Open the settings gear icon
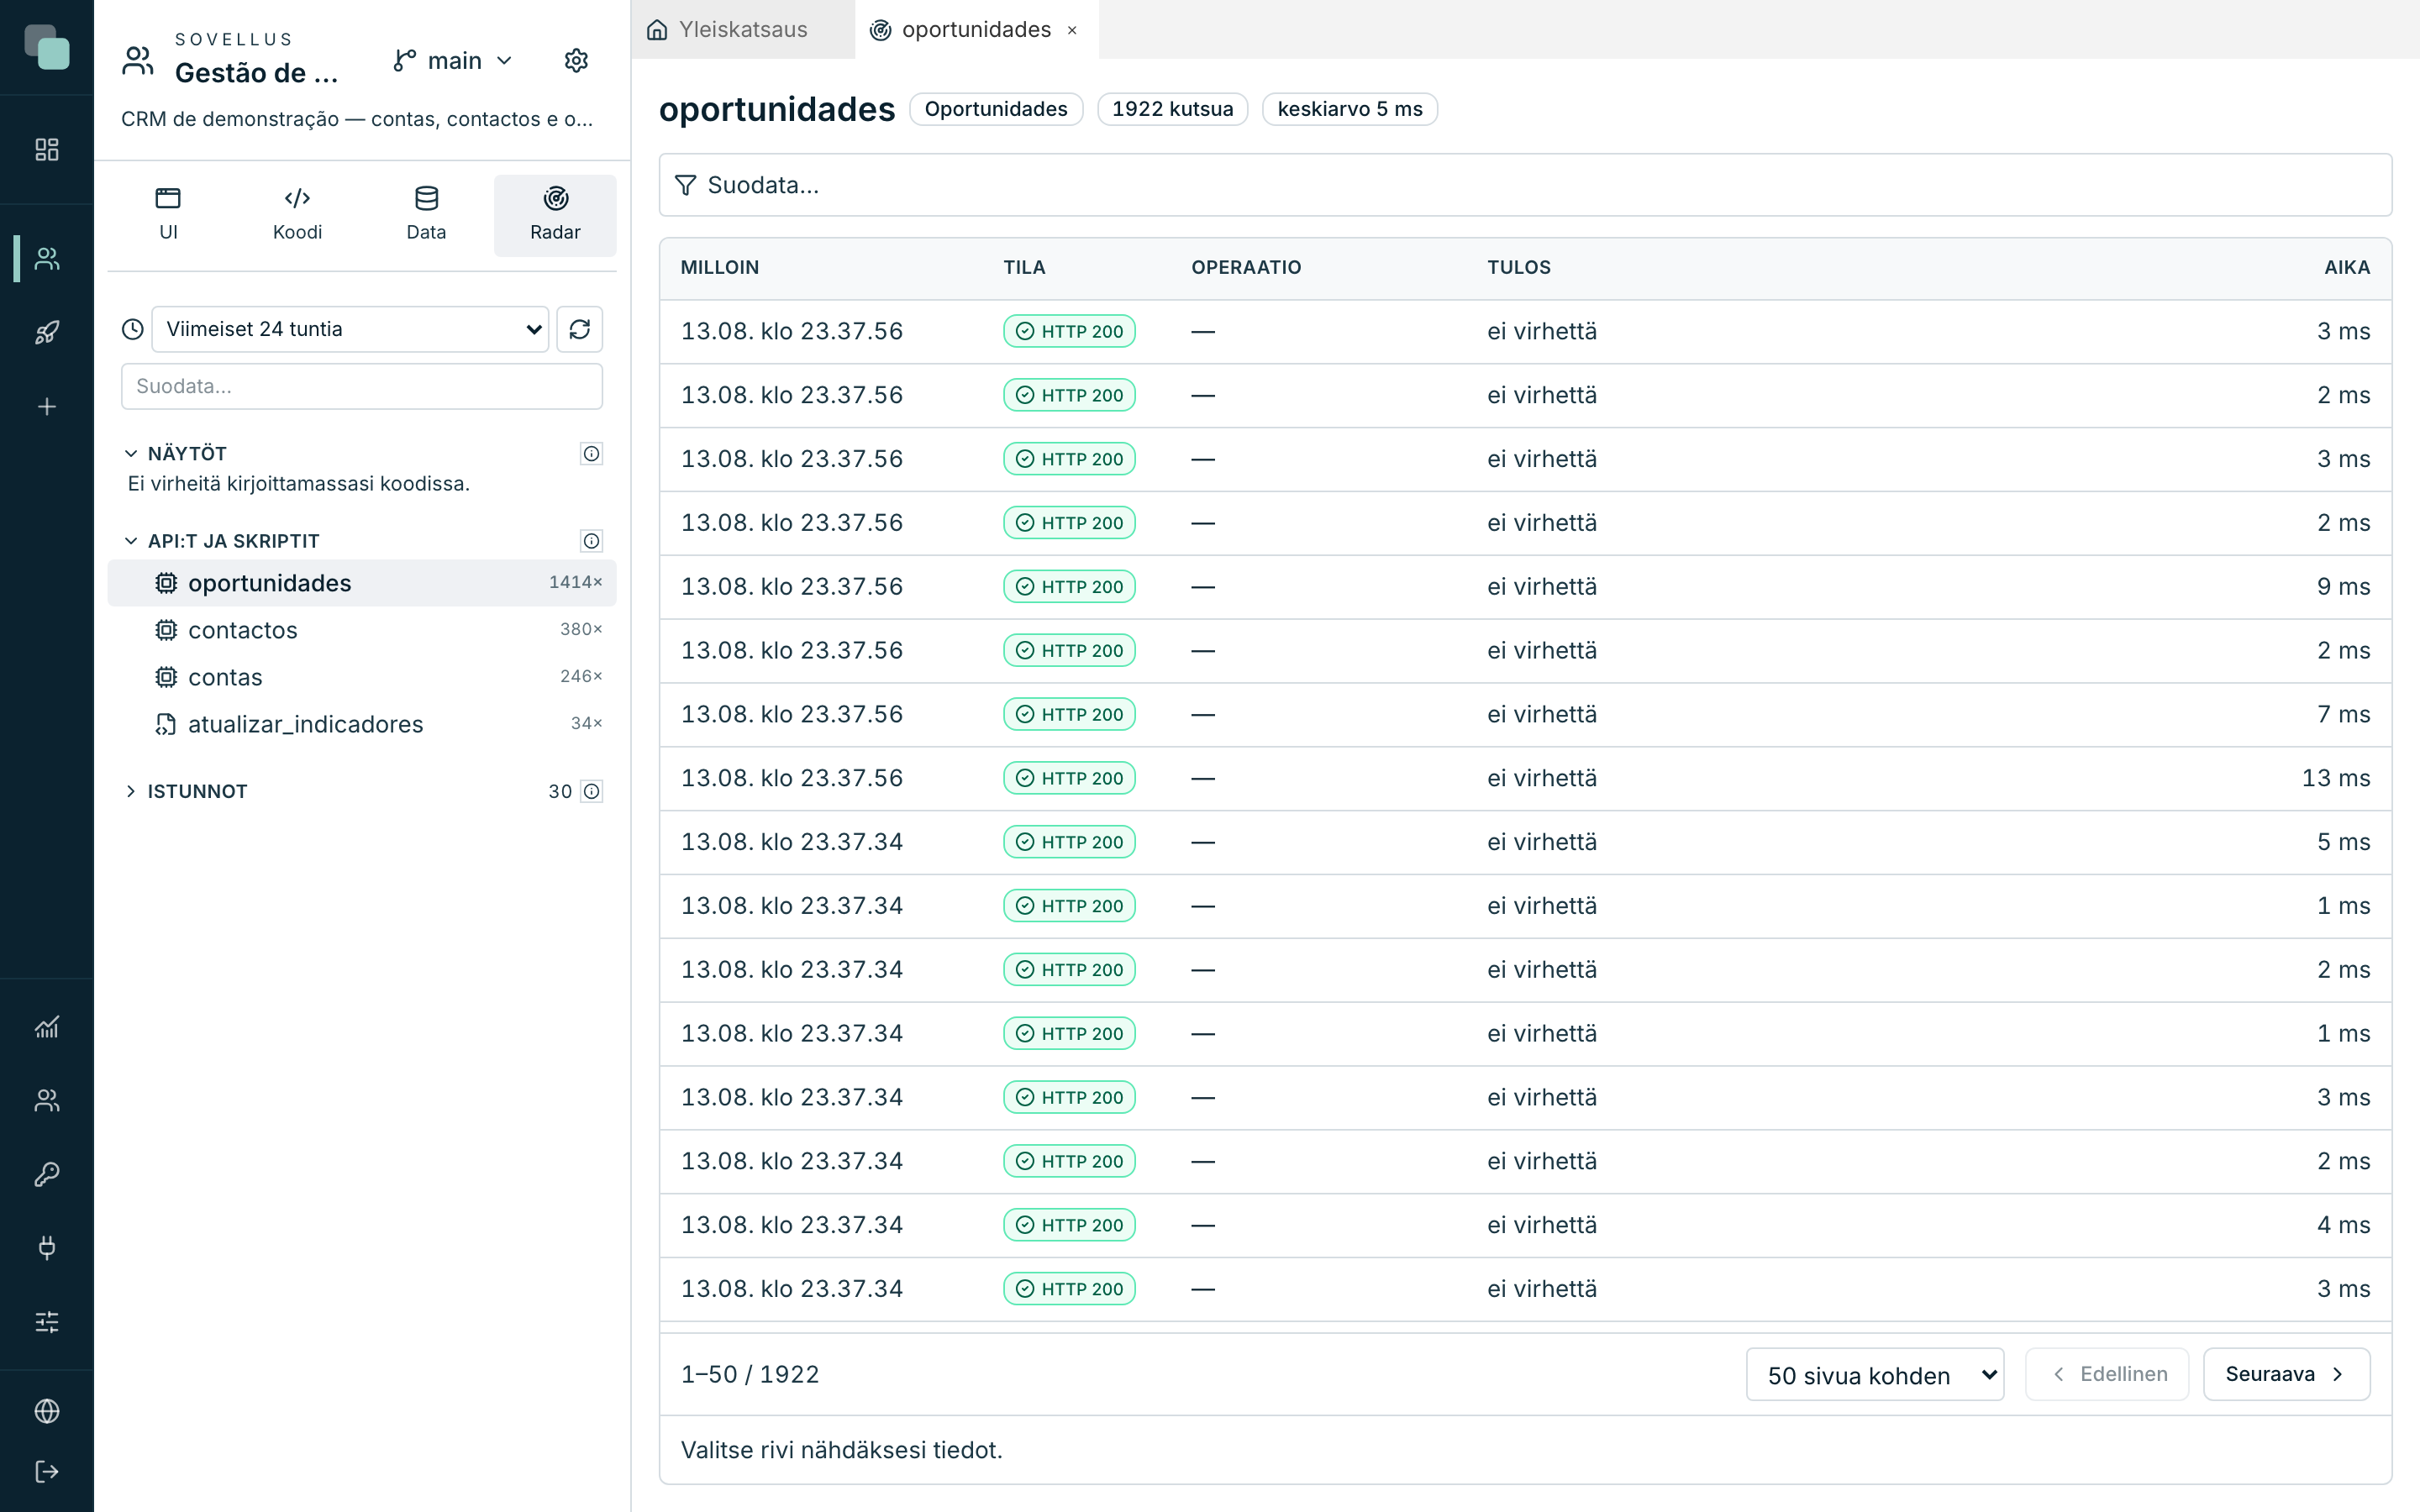This screenshot has height=1512, width=2420. pos(576,61)
